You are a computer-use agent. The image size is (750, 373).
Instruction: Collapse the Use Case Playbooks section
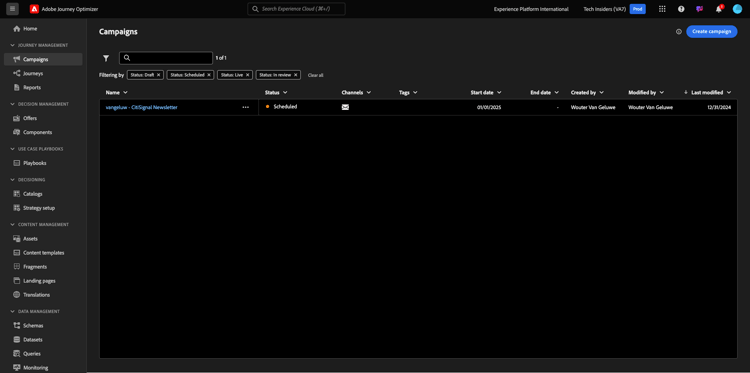click(x=12, y=149)
